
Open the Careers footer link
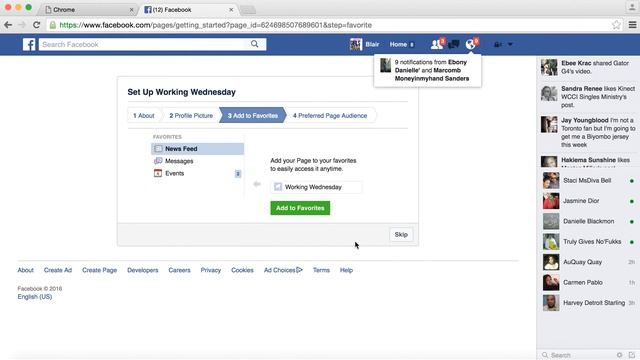(179, 270)
